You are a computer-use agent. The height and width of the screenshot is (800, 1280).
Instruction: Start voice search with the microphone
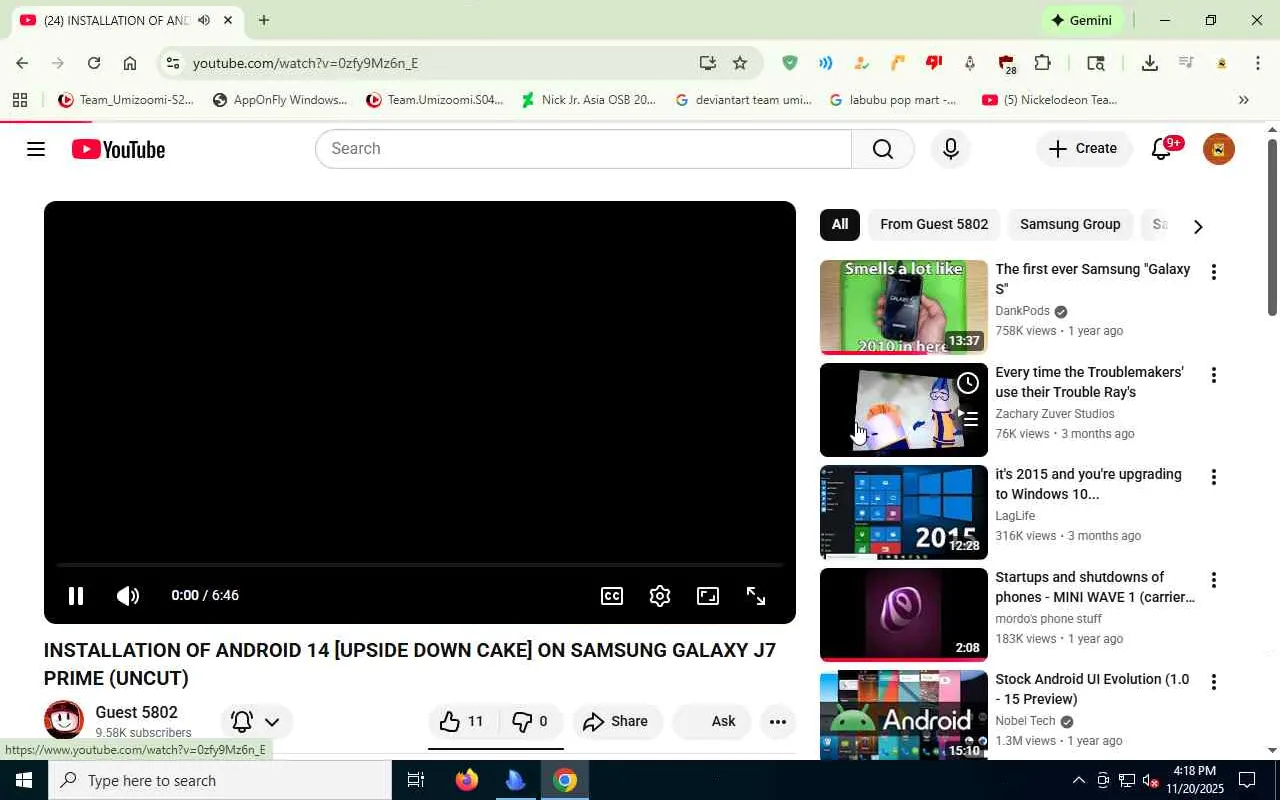pos(950,149)
